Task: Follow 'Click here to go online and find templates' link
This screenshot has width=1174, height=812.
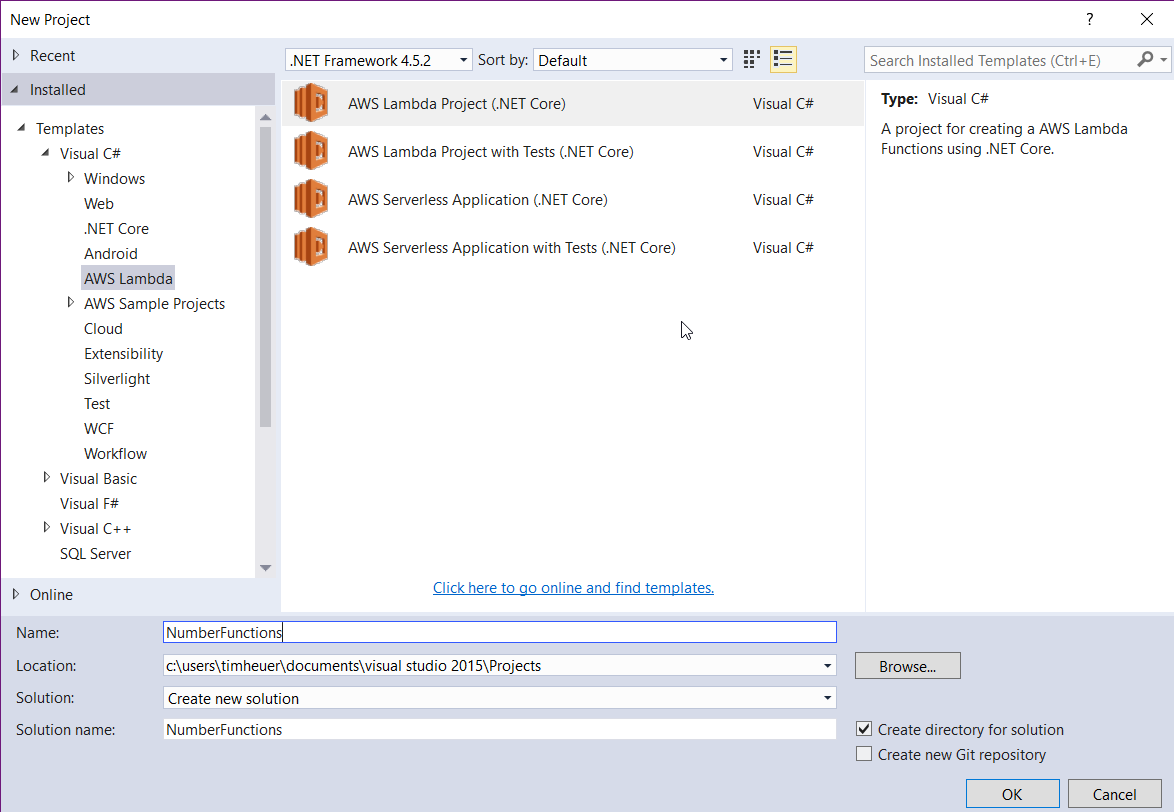Action: click(x=574, y=587)
